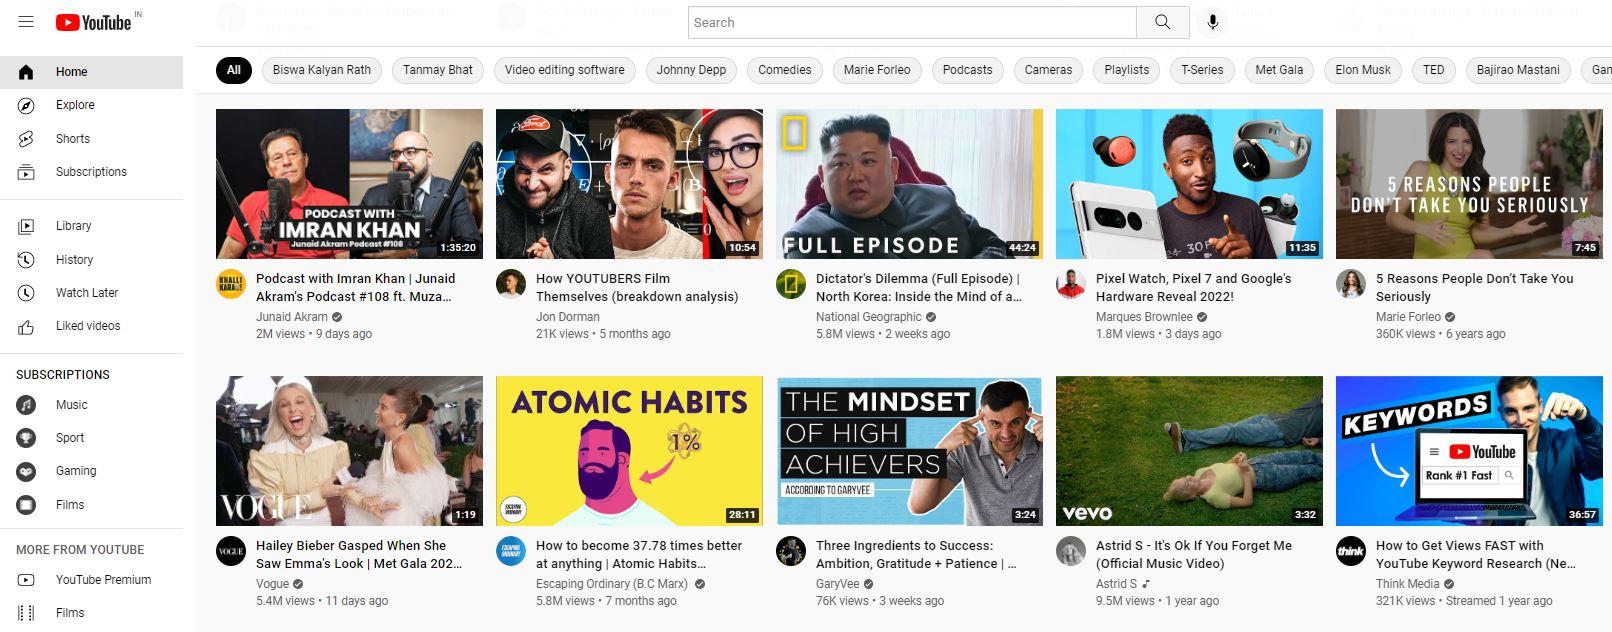Image resolution: width=1612 pixels, height=632 pixels.
Task: Click the Music subscription icon
Action: point(26,405)
